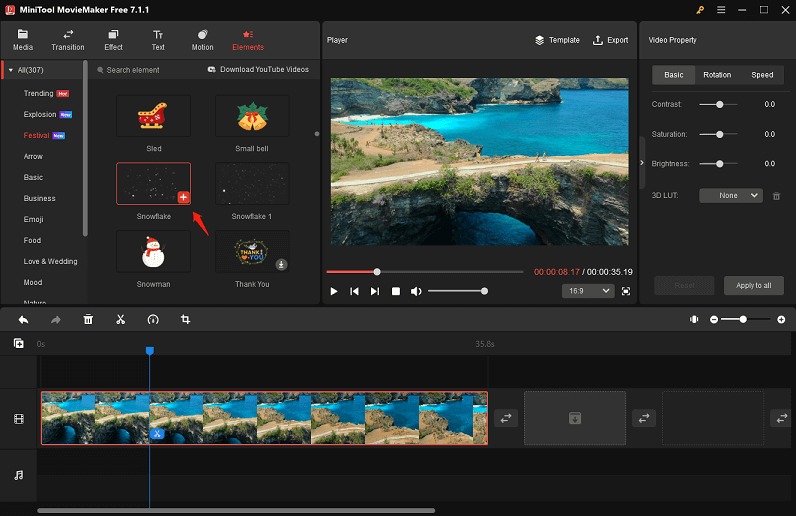Click the playback progress slider
The image size is (796, 516).
pos(424,272)
